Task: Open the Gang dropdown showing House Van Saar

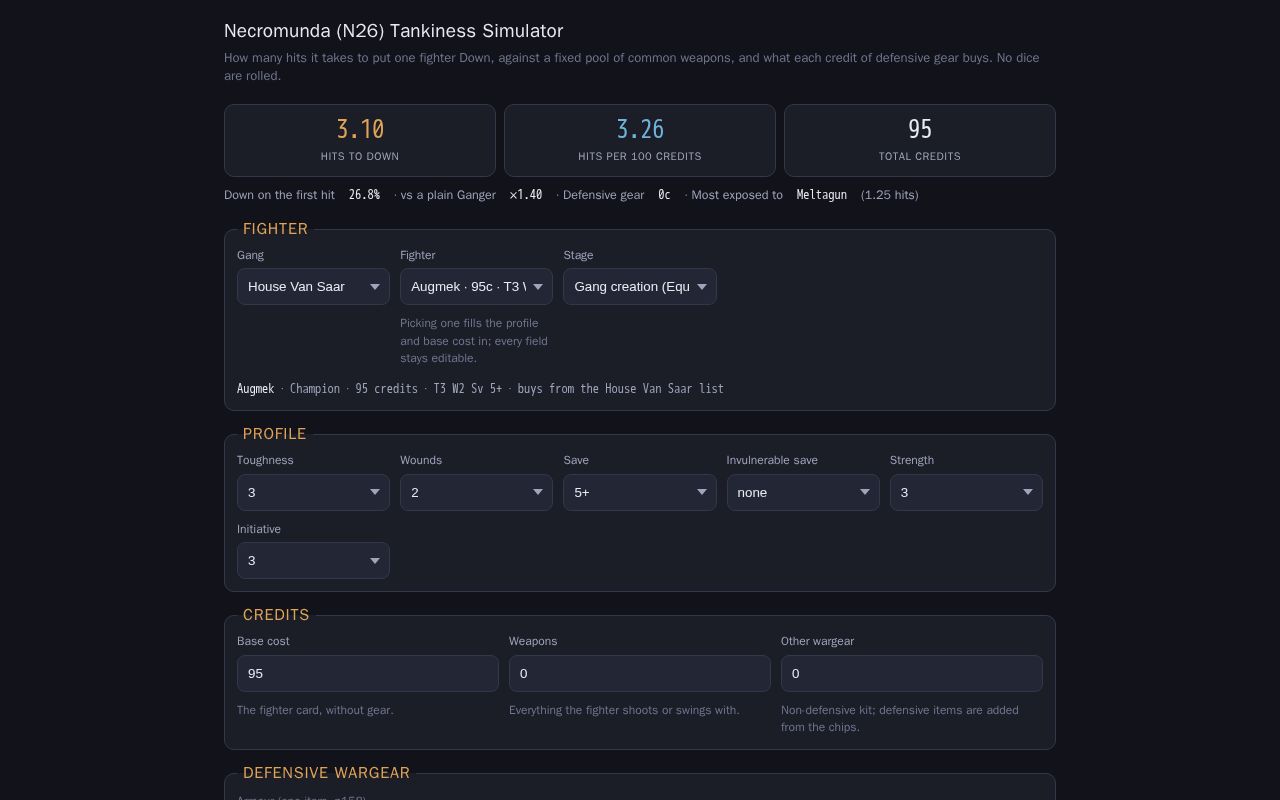Action: click(x=313, y=286)
